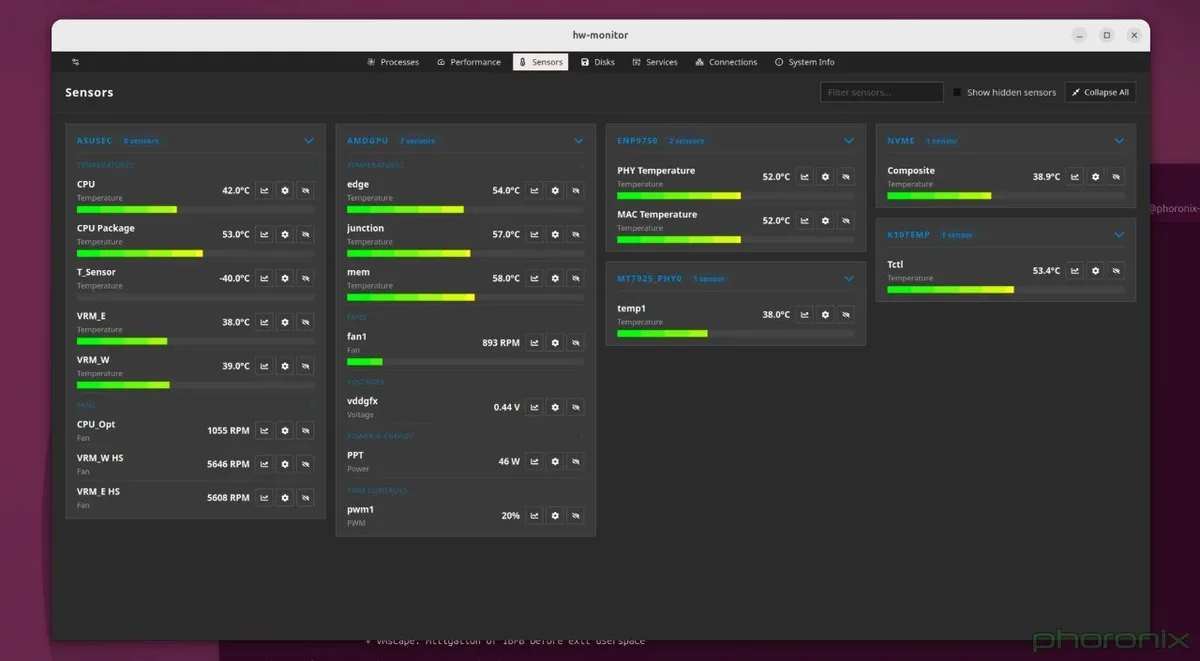This screenshot has width=1200, height=661.
Task: Switch to the Disks tab
Action: coord(598,62)
